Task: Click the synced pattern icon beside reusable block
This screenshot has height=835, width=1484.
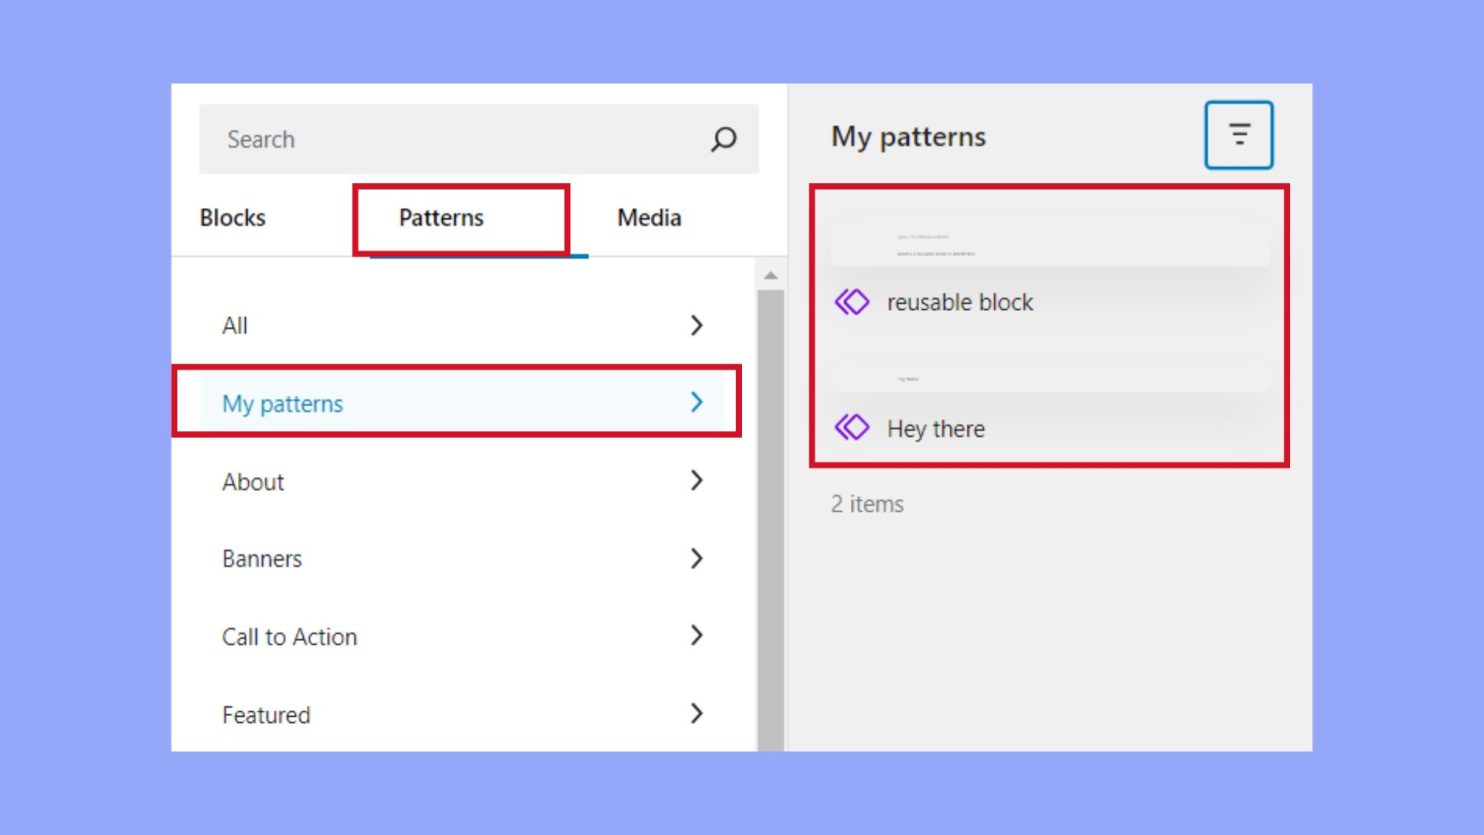Action: coord(851,301)
